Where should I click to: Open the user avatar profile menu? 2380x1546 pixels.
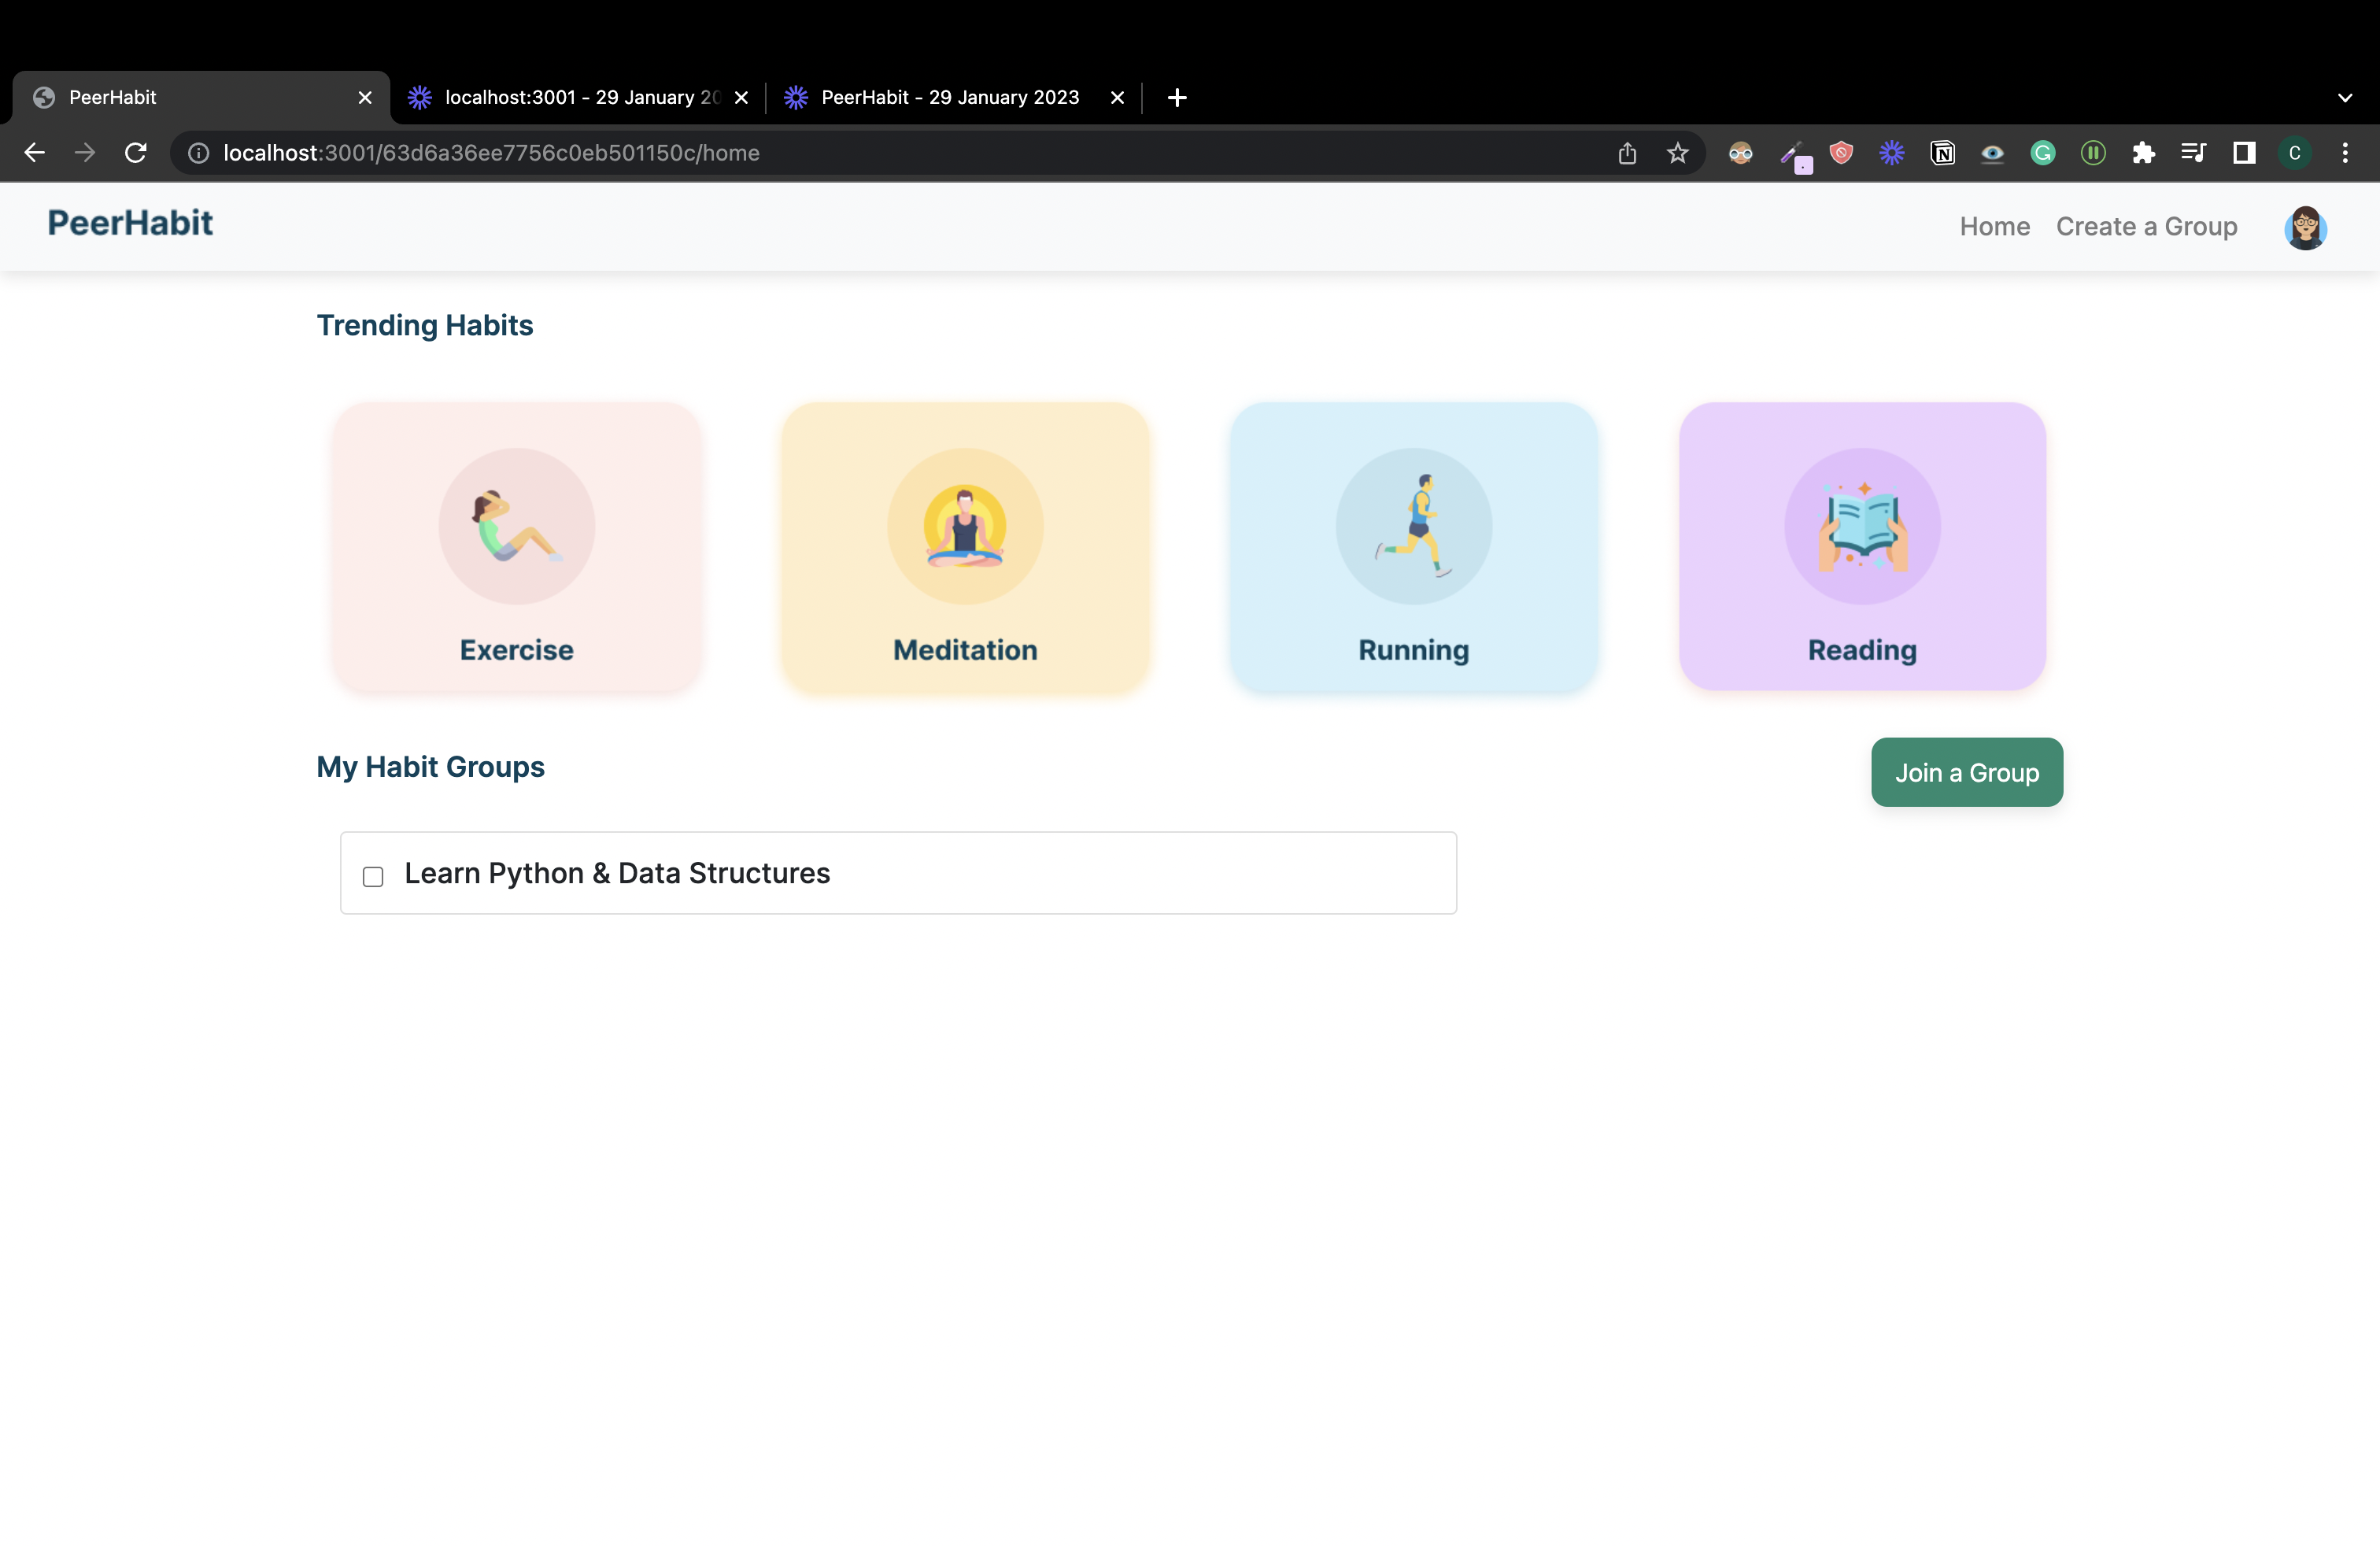pyautogui.click(x=2305, y=228)
